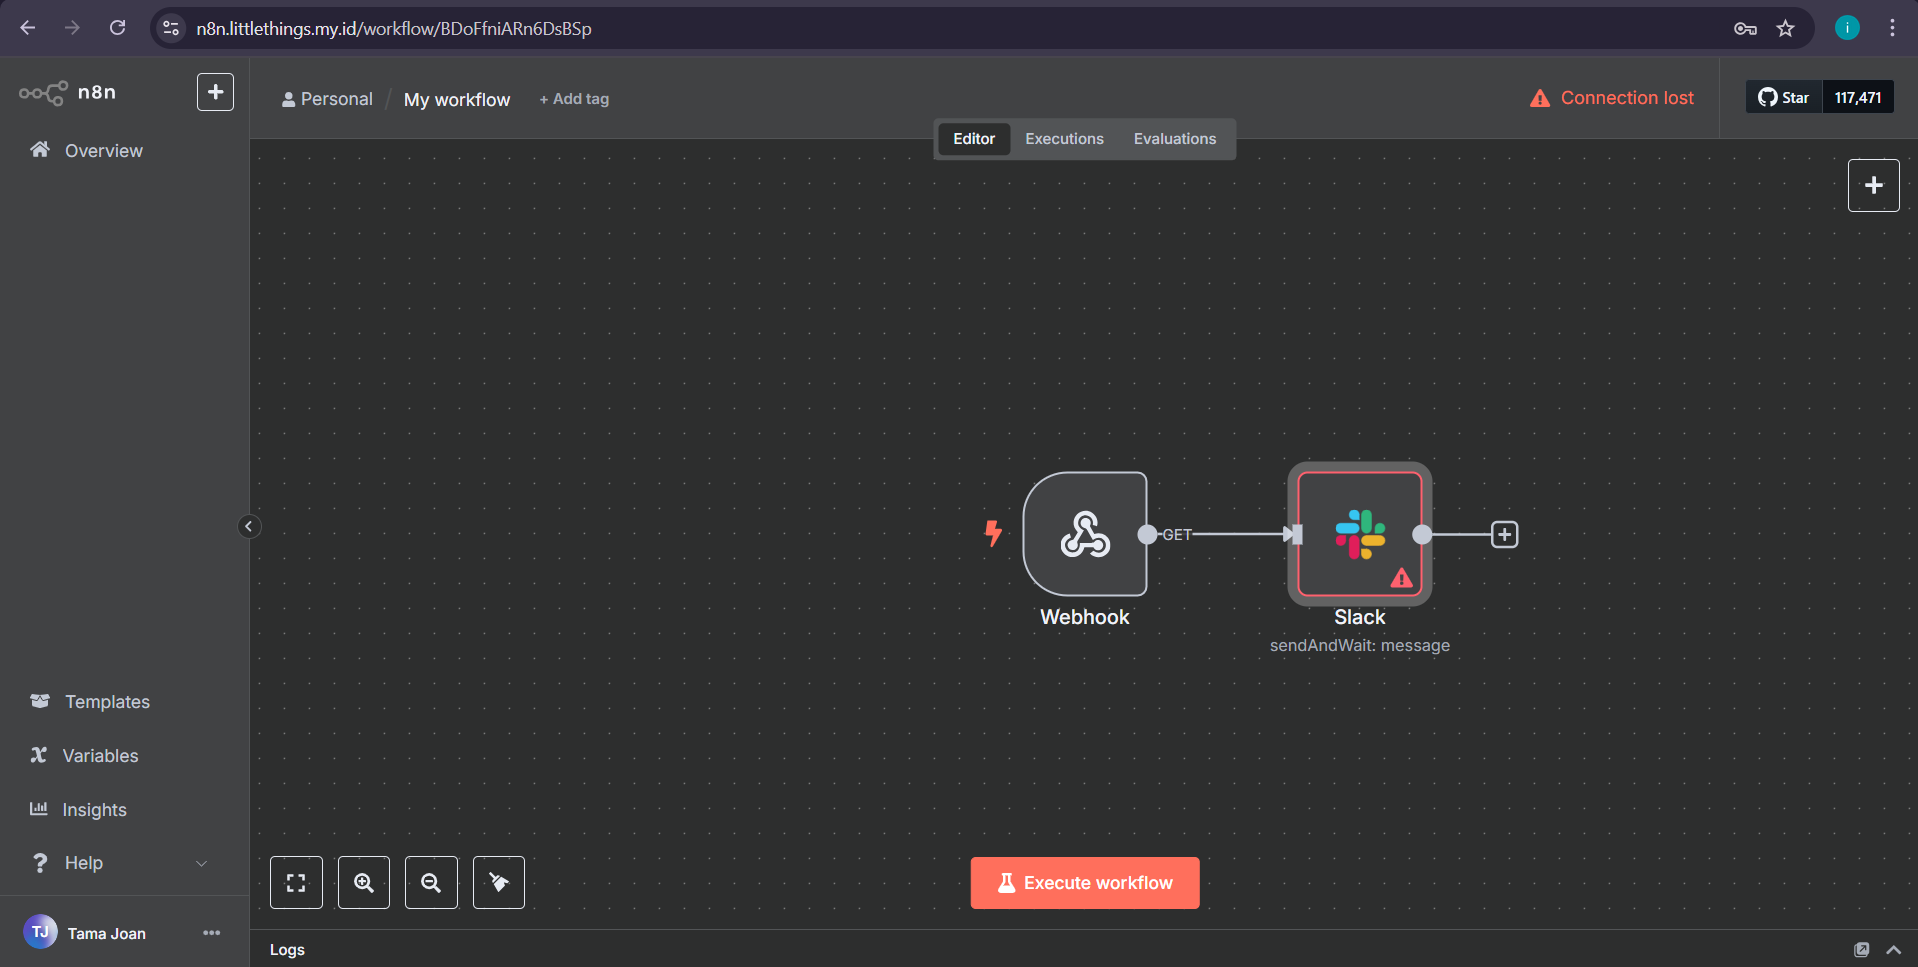Add a node after the Slack output
The width and height of the screenshot is (1918, 967).
(1504, 535)
